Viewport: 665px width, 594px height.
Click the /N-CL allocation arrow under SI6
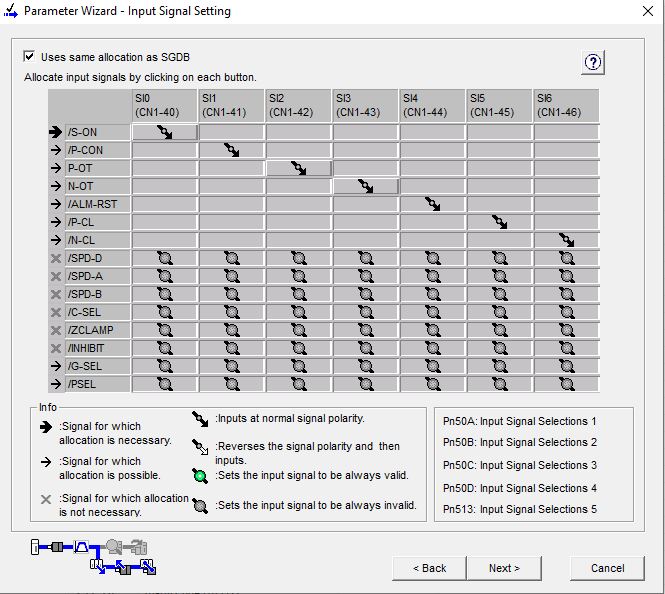(x=567, y=240)
